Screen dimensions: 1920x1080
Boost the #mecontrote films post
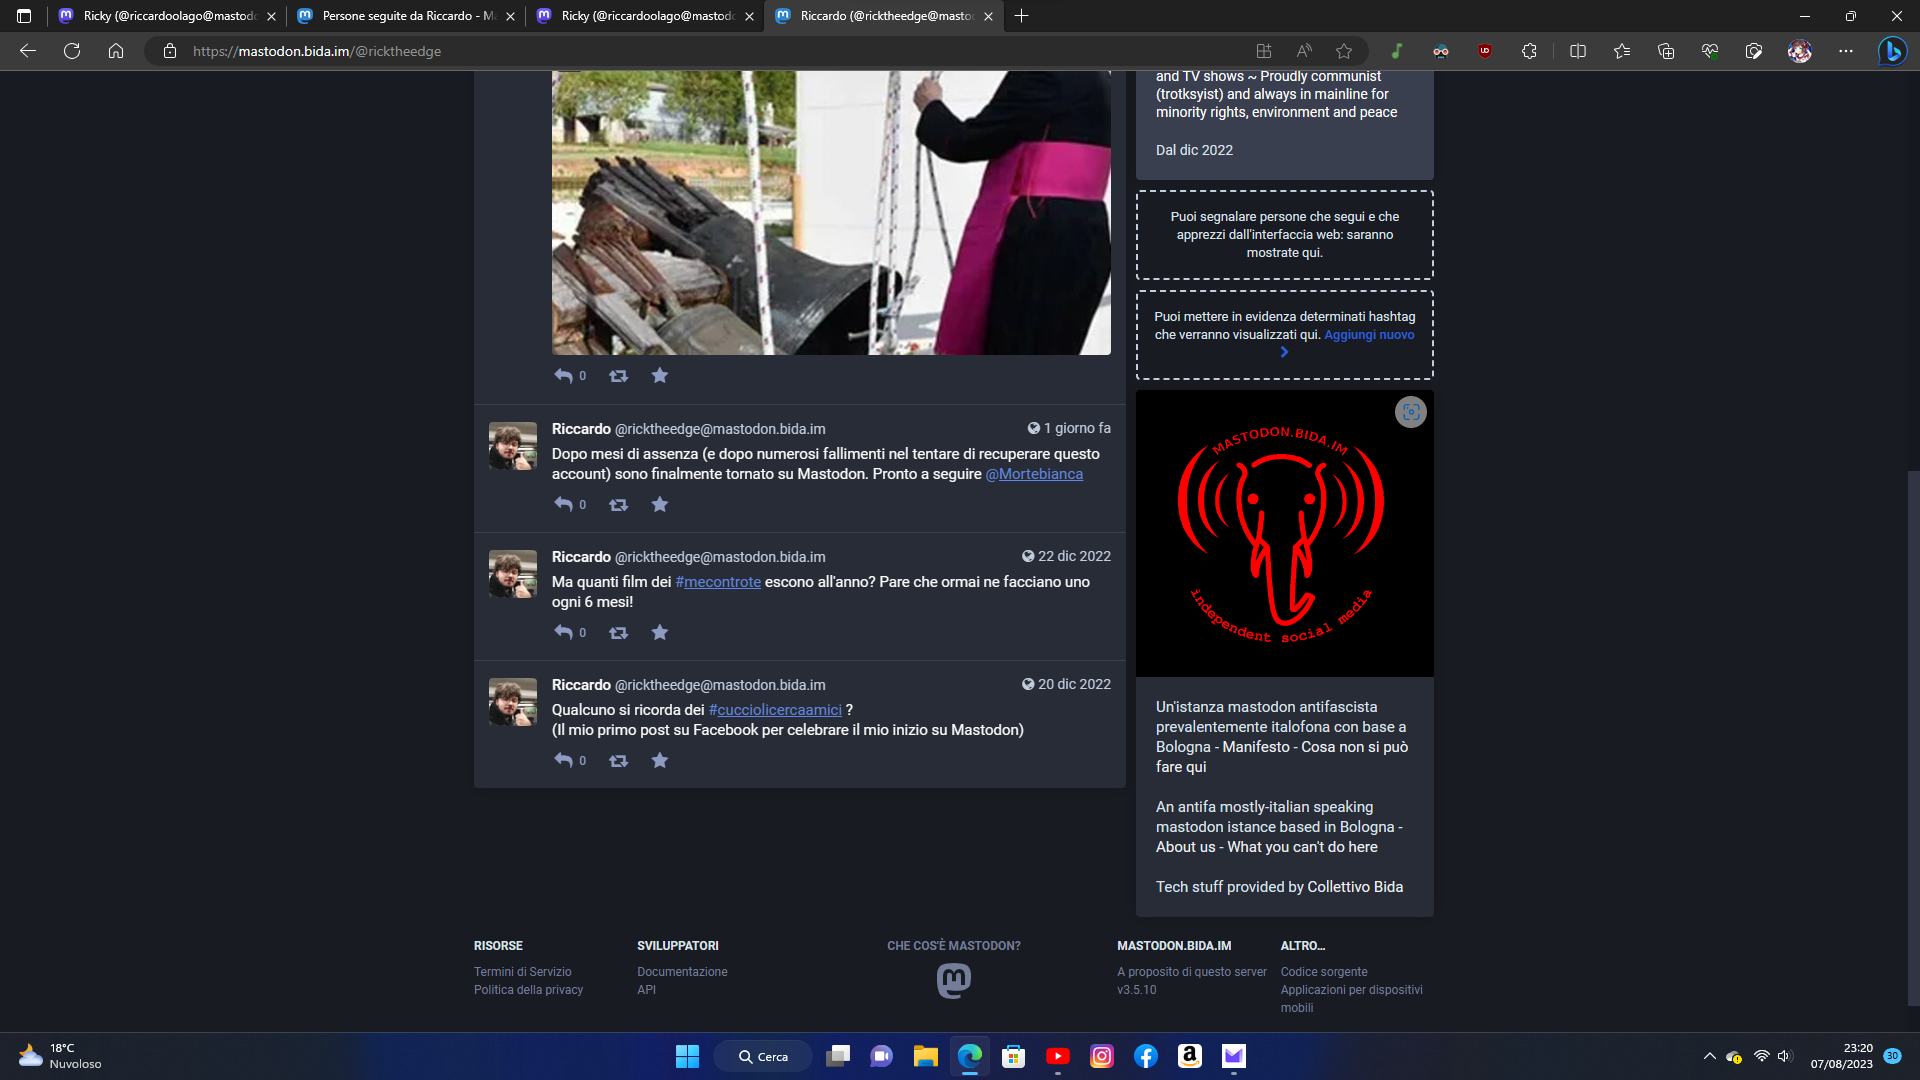tap(618, 633)
